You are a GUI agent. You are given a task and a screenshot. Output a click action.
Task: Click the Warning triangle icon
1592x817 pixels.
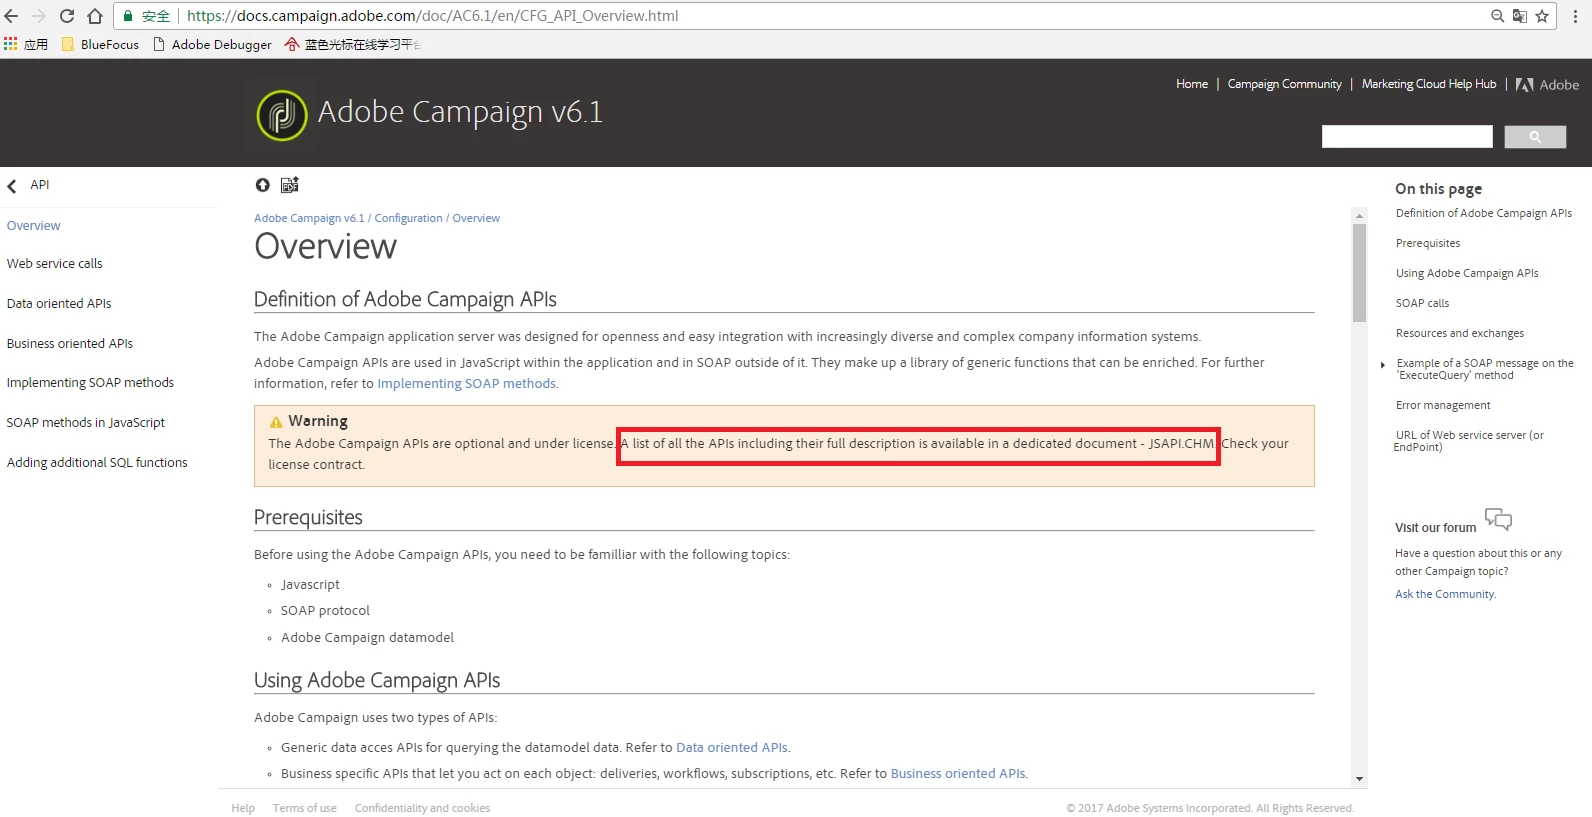coord(276,422)
